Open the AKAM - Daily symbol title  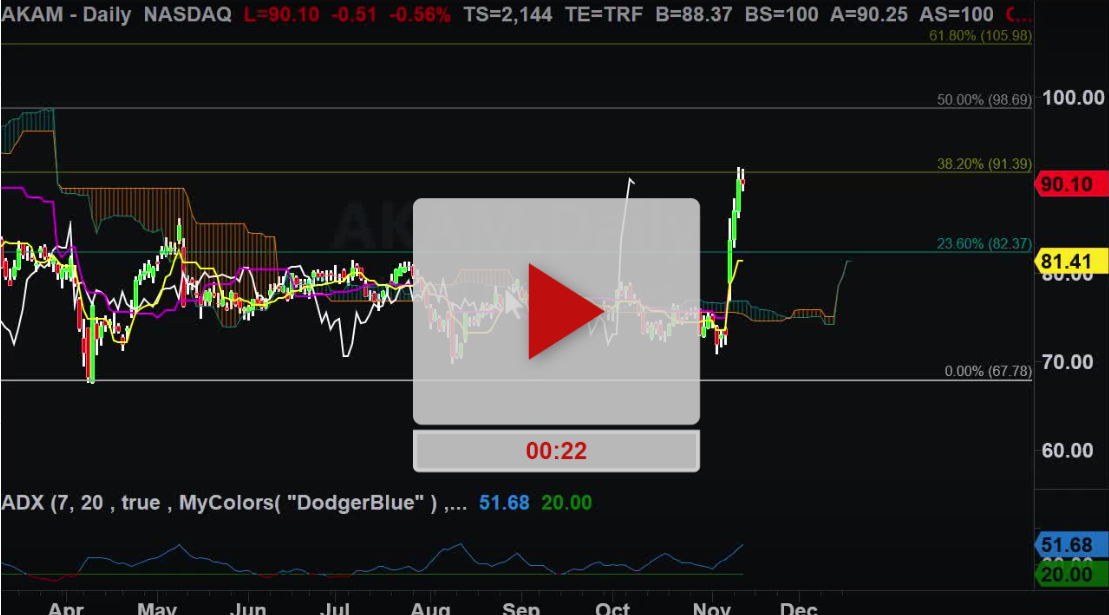[x=68, y=15]
